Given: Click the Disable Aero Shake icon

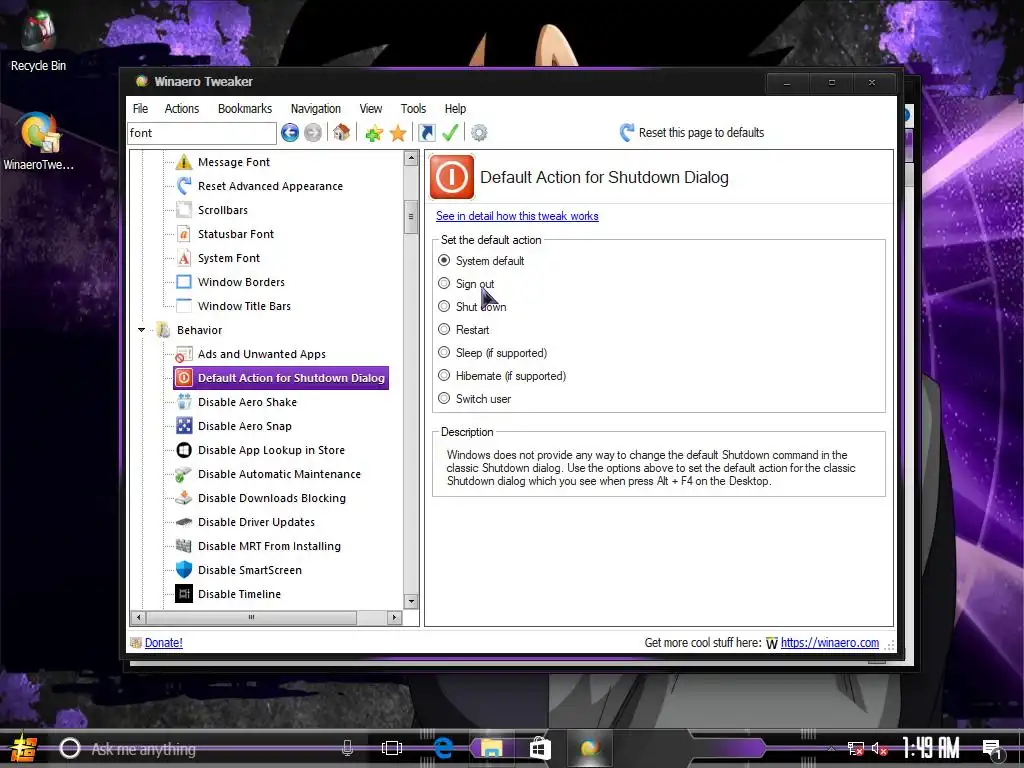Looking at the screenshot, I should tap(184, 402).
